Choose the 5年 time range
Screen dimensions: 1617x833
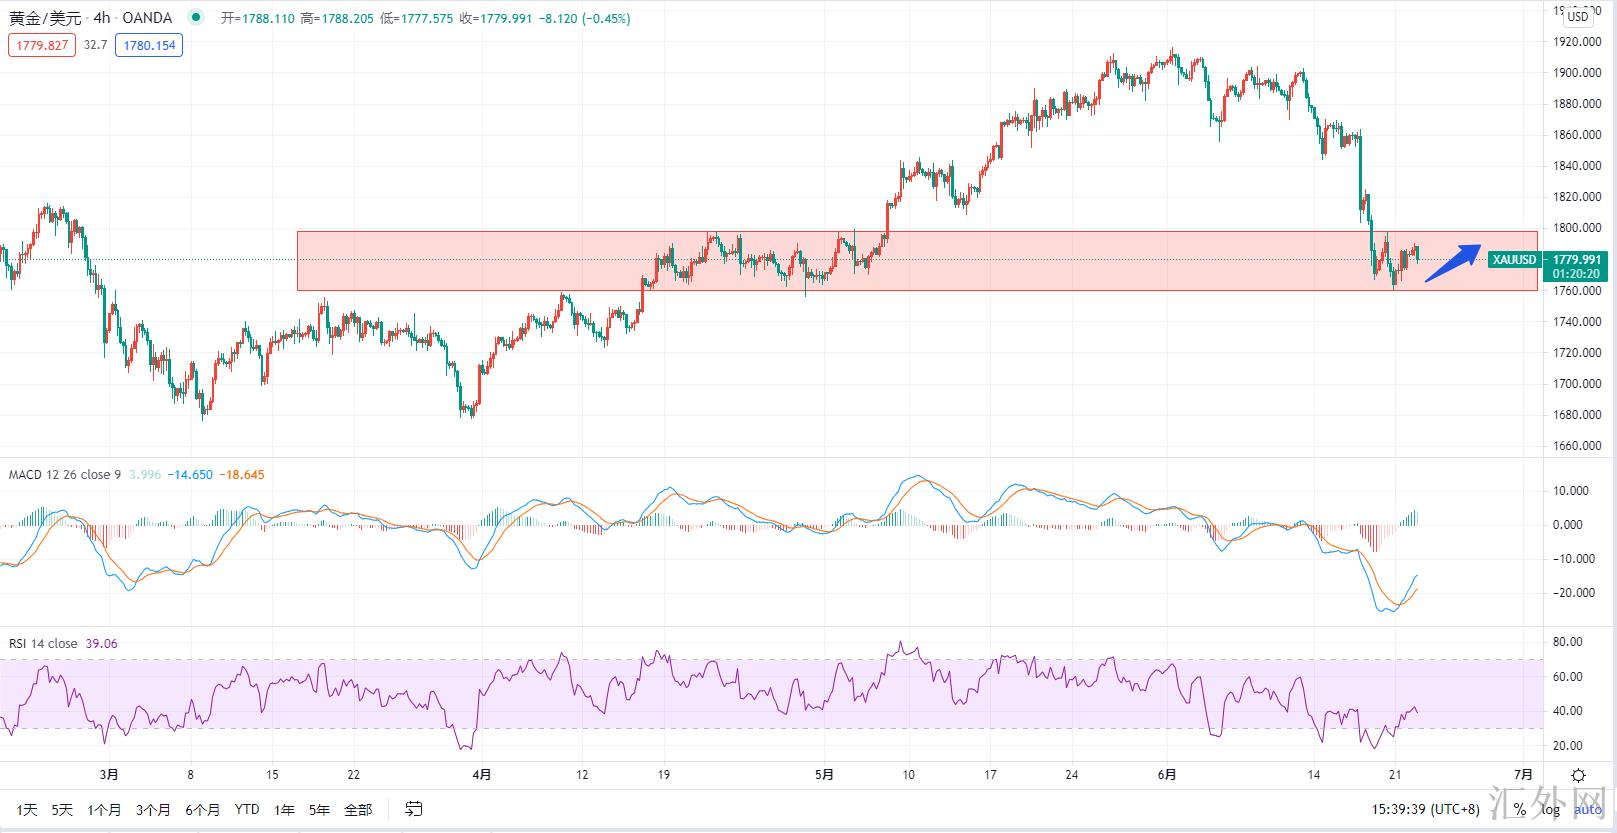point(319,809)
